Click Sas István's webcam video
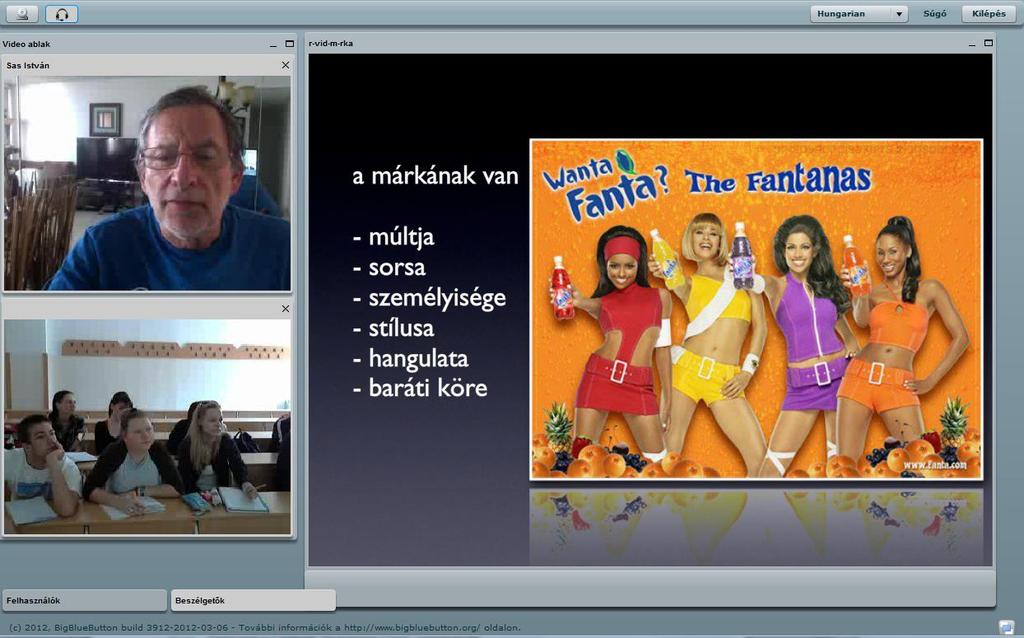Screen dimensions: 1024x638 tap(148, 183)
